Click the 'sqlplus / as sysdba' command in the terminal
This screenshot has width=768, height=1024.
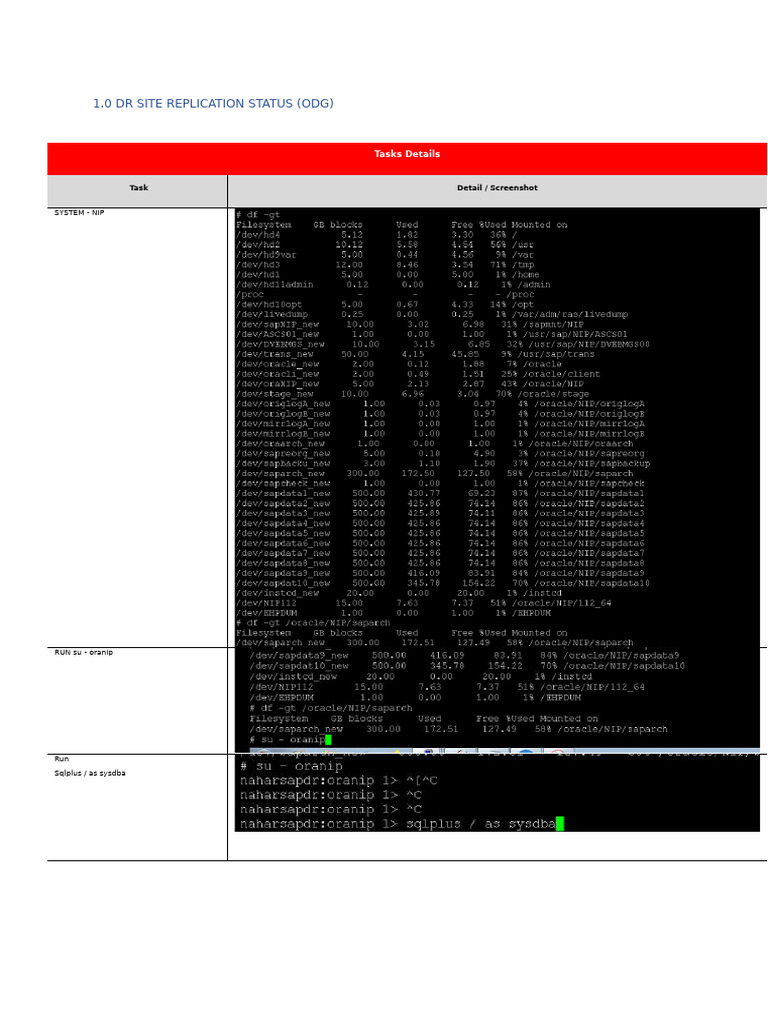click(x=481, y=824)
